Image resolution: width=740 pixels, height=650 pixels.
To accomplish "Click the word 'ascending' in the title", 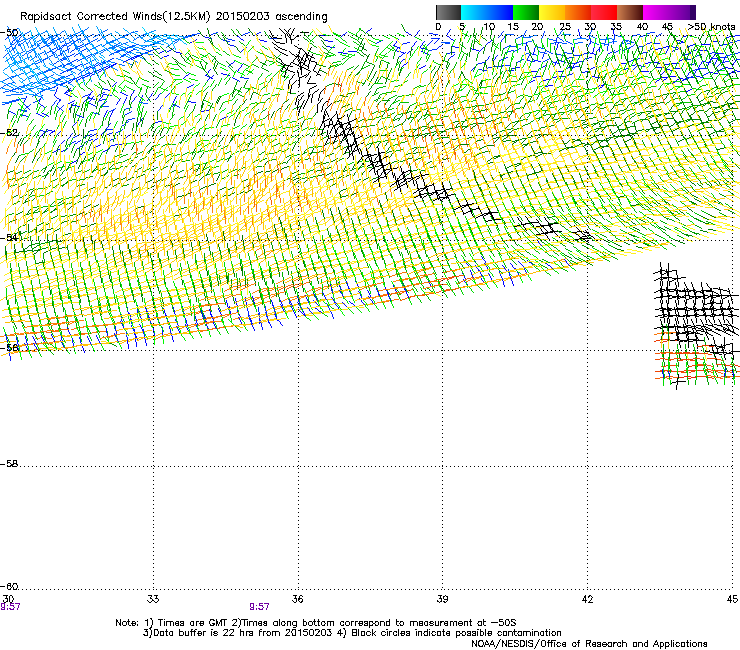I will coord(301,17).
